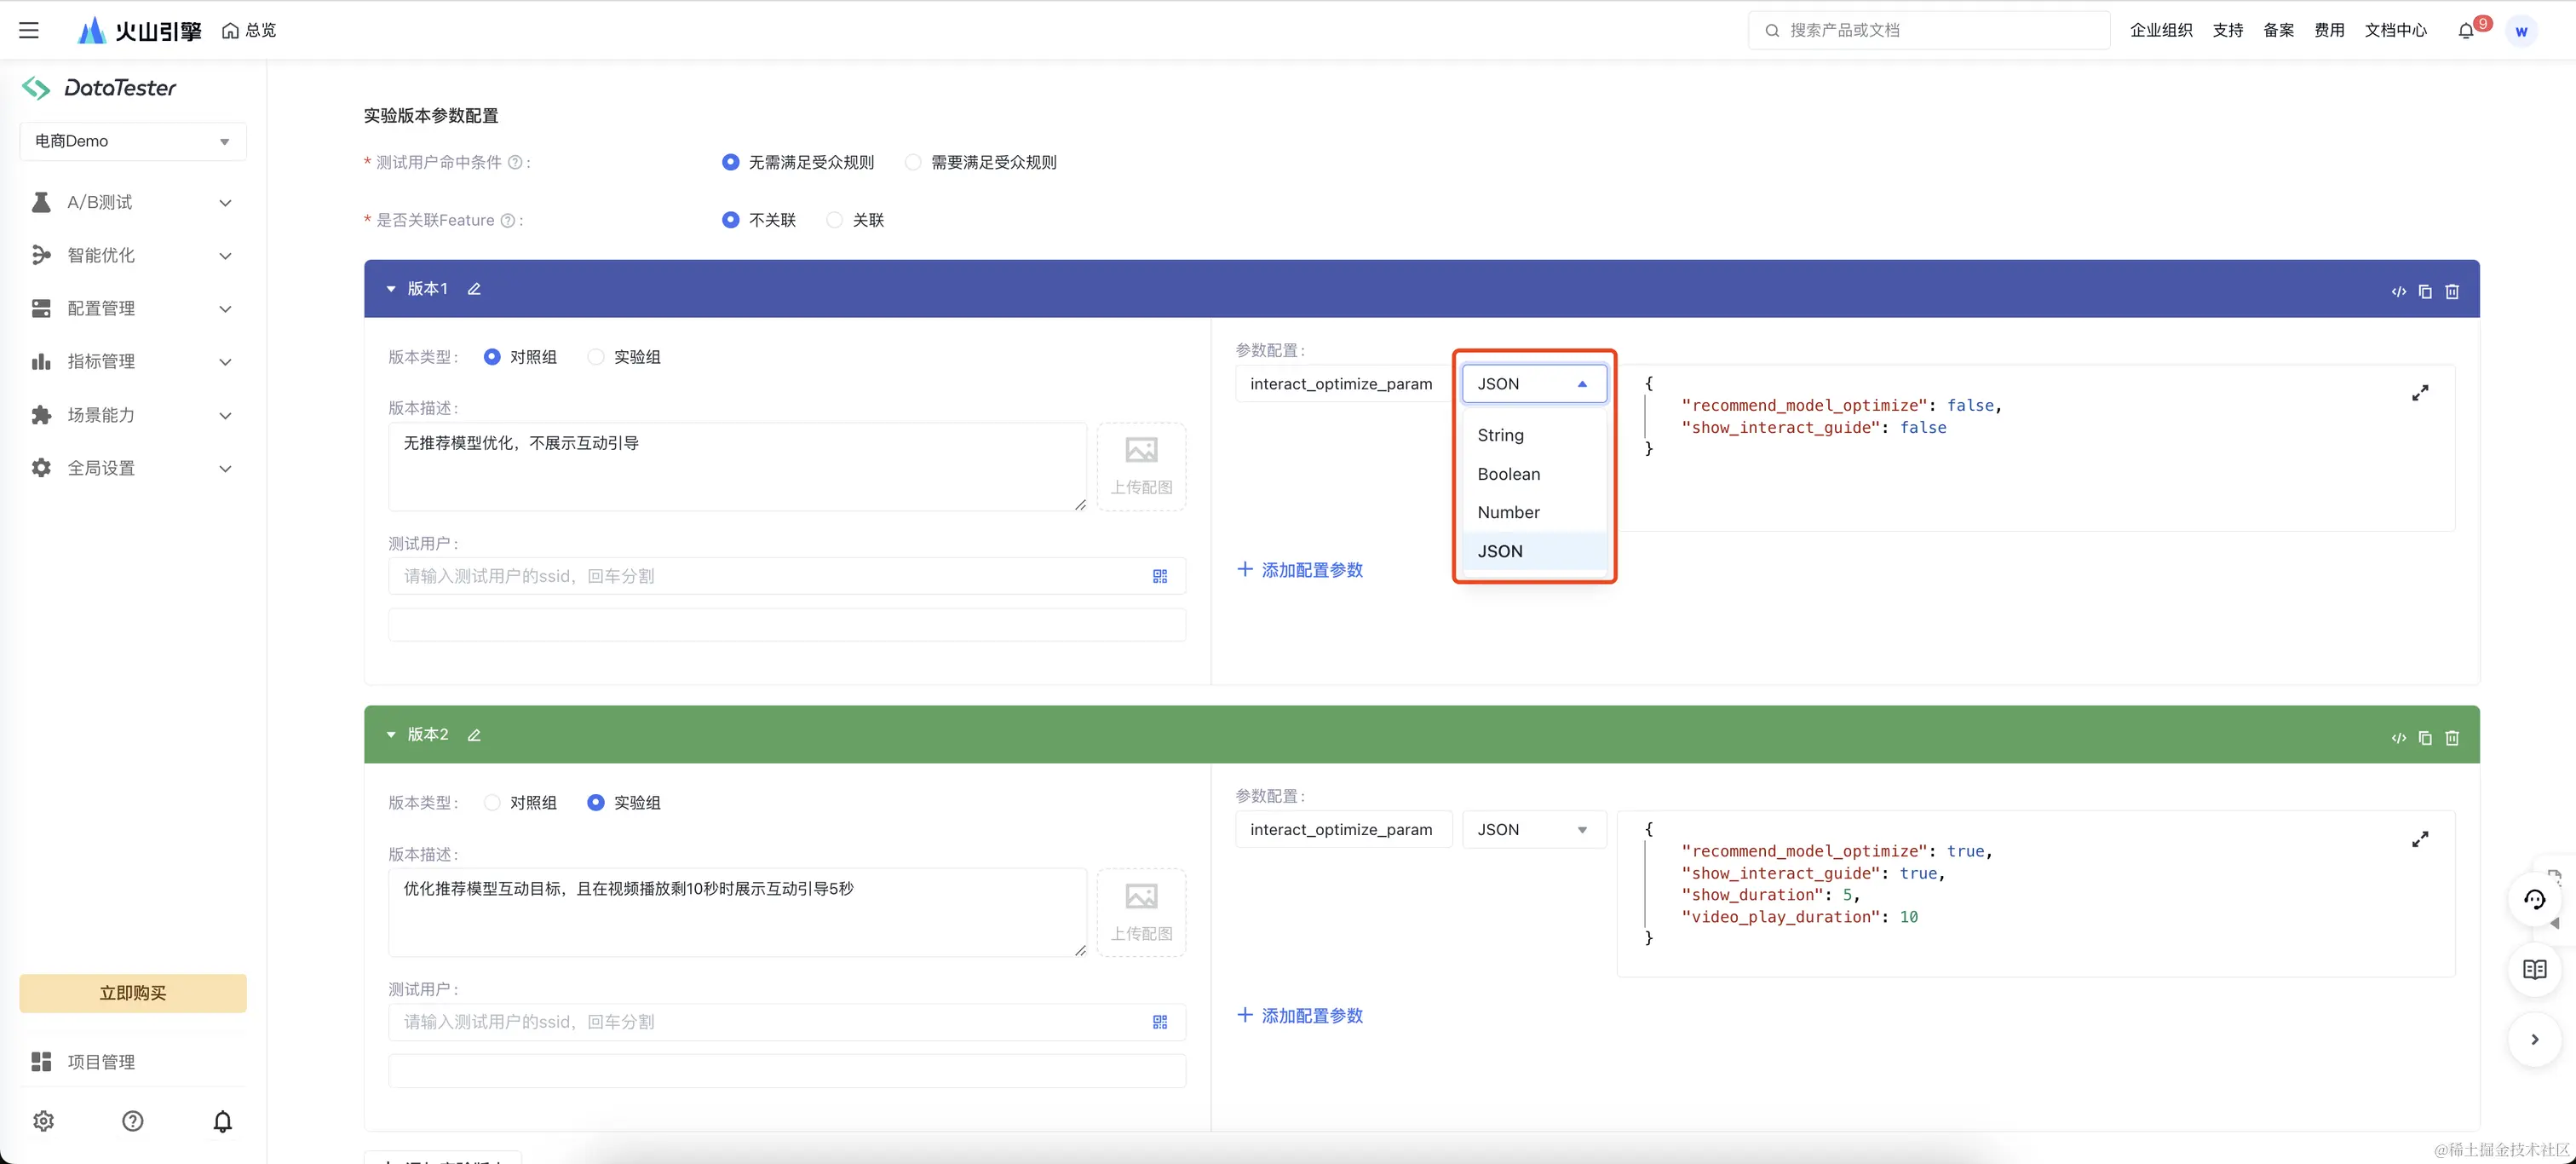This screenshot has width=2576, height=1164.
Task: Open the notification bell in top bar
Action: [2466, 31]
